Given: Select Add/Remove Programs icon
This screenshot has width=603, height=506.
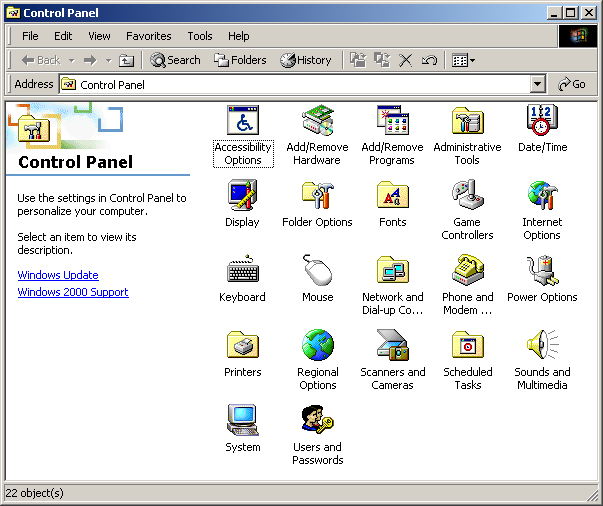Looking at the screenshot, I should (x=393, y=120).
